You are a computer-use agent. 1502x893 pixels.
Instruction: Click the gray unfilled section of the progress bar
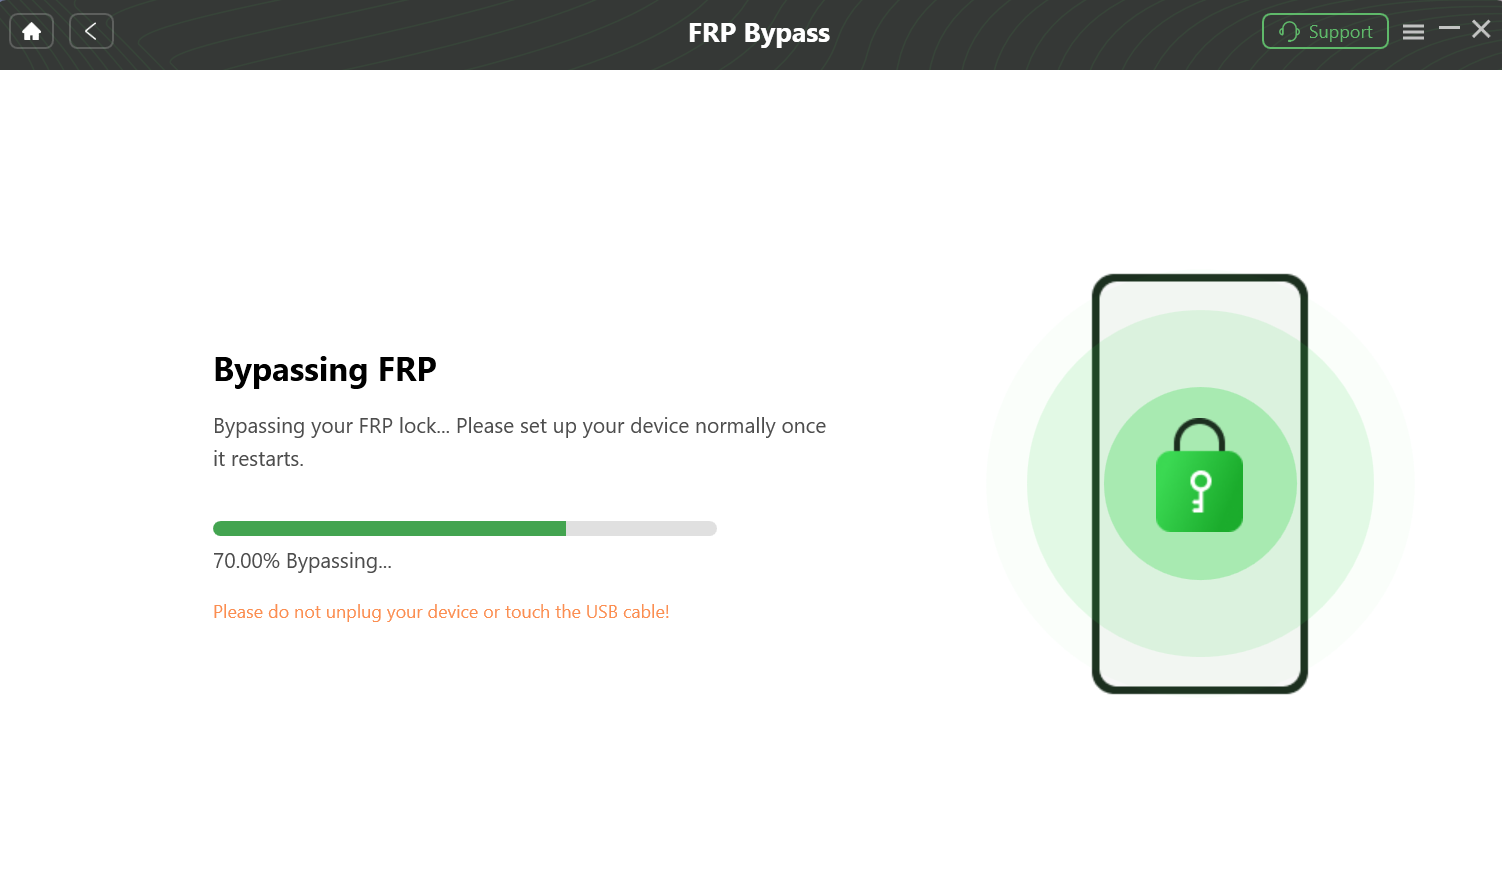[x=640, y=528]
